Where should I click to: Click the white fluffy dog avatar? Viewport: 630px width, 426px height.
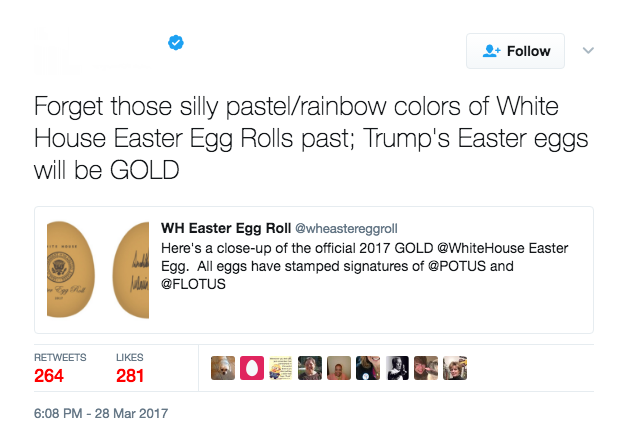click(x=222, y=369)
